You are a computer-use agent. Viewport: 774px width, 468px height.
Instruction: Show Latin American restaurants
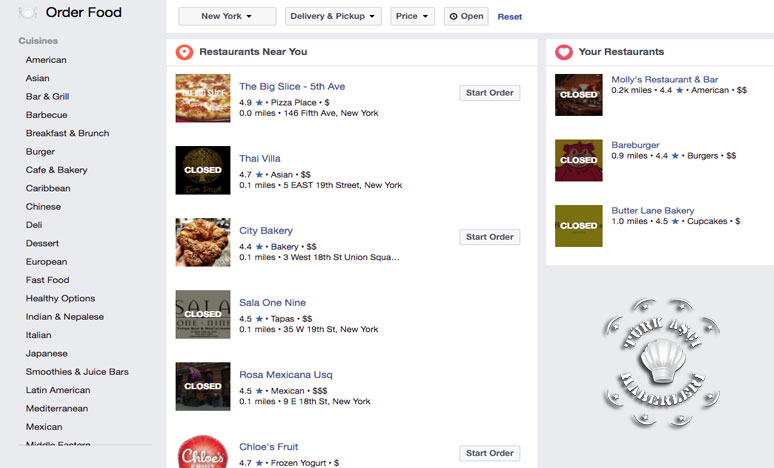coord(58,390)
